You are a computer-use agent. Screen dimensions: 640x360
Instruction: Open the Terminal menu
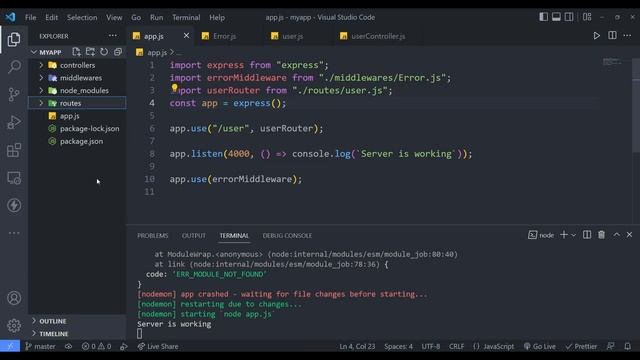tap(186, 17)
